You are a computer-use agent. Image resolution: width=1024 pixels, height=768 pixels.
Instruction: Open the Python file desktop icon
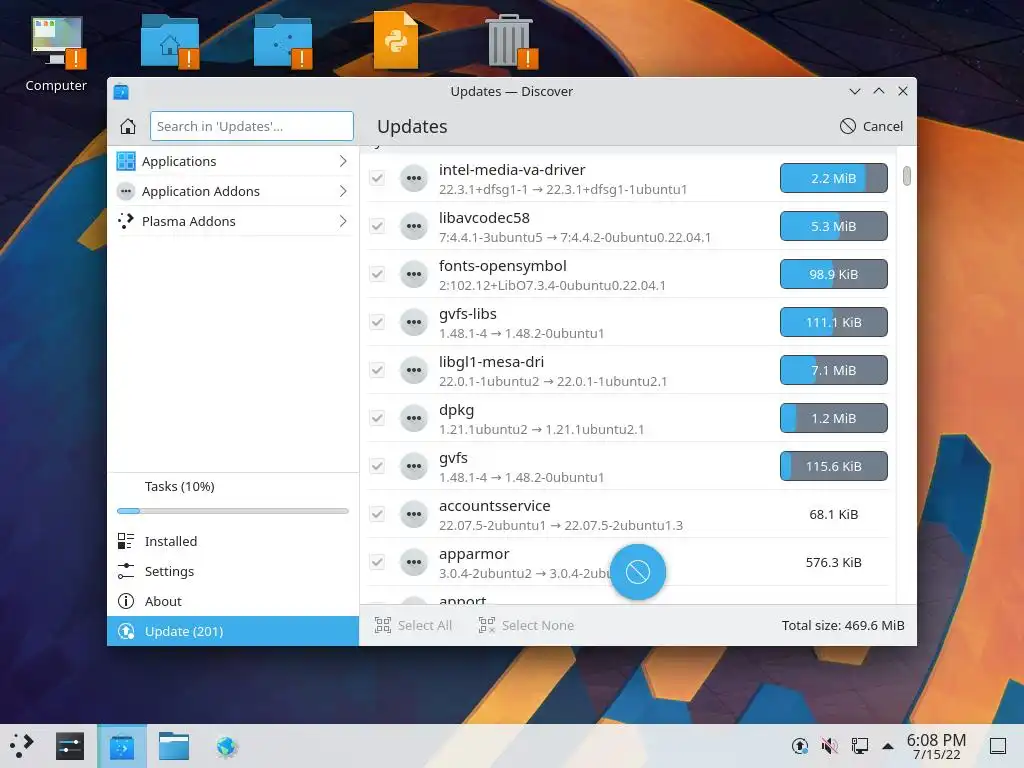396,42
